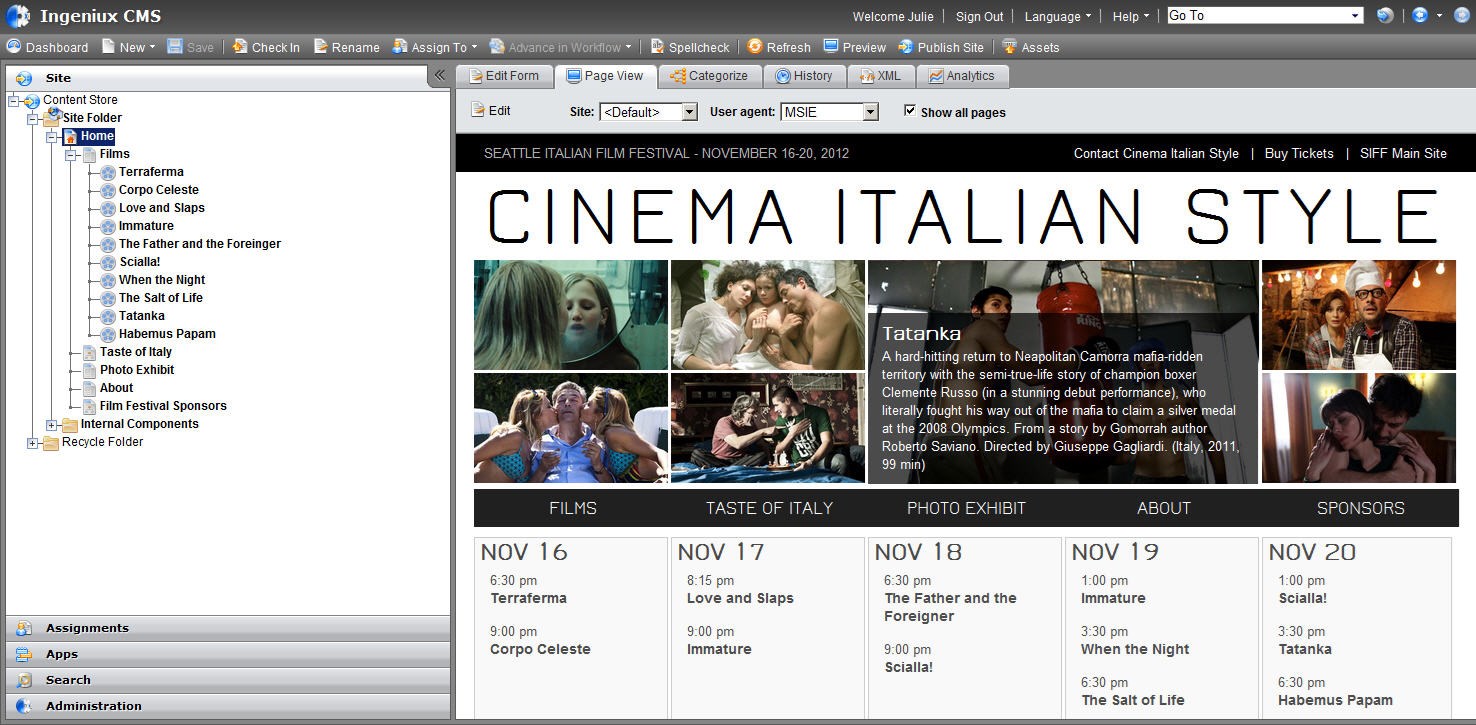This screenshot has height=725, width=1476.
Task: Open the Help dropdown menu
Action: click(1131, 16)
